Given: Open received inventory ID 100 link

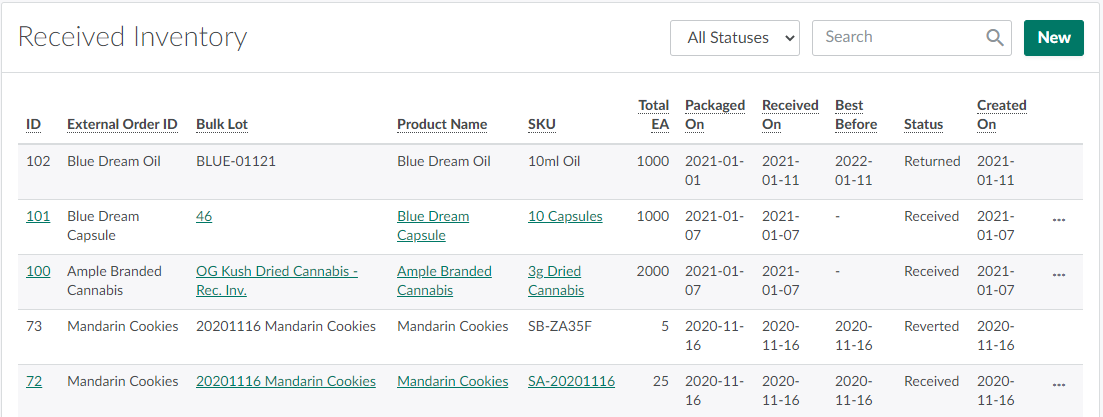Looking at the screenshot, I should point(38,271).
